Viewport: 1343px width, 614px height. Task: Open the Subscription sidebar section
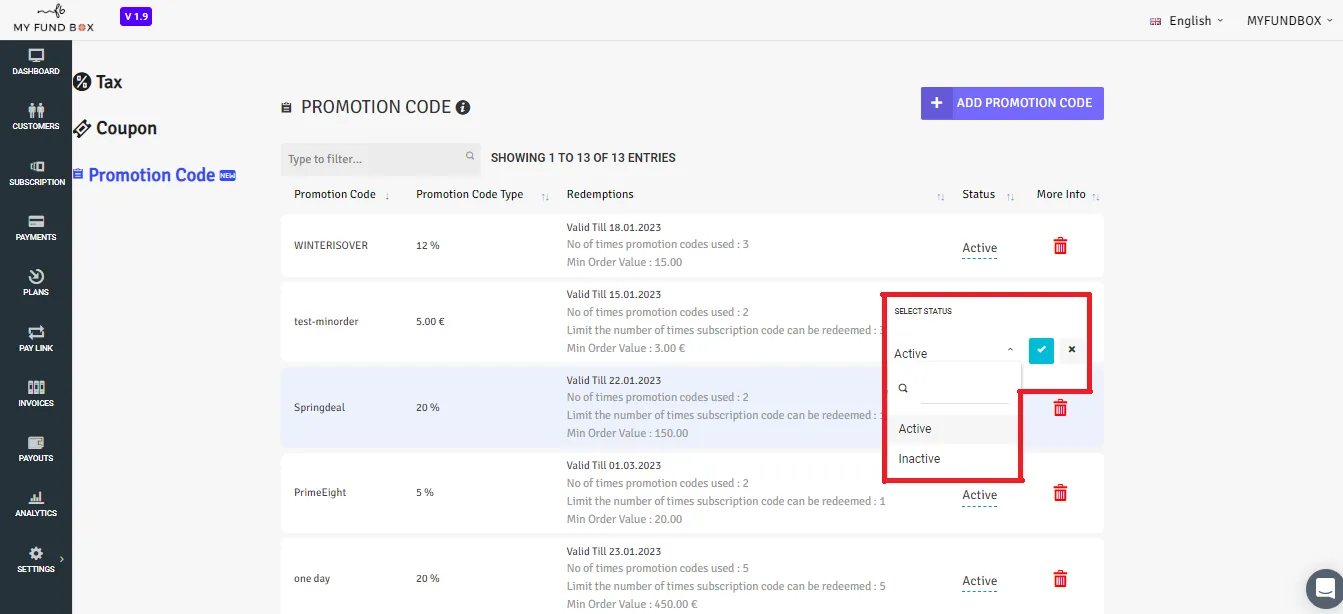36,173
